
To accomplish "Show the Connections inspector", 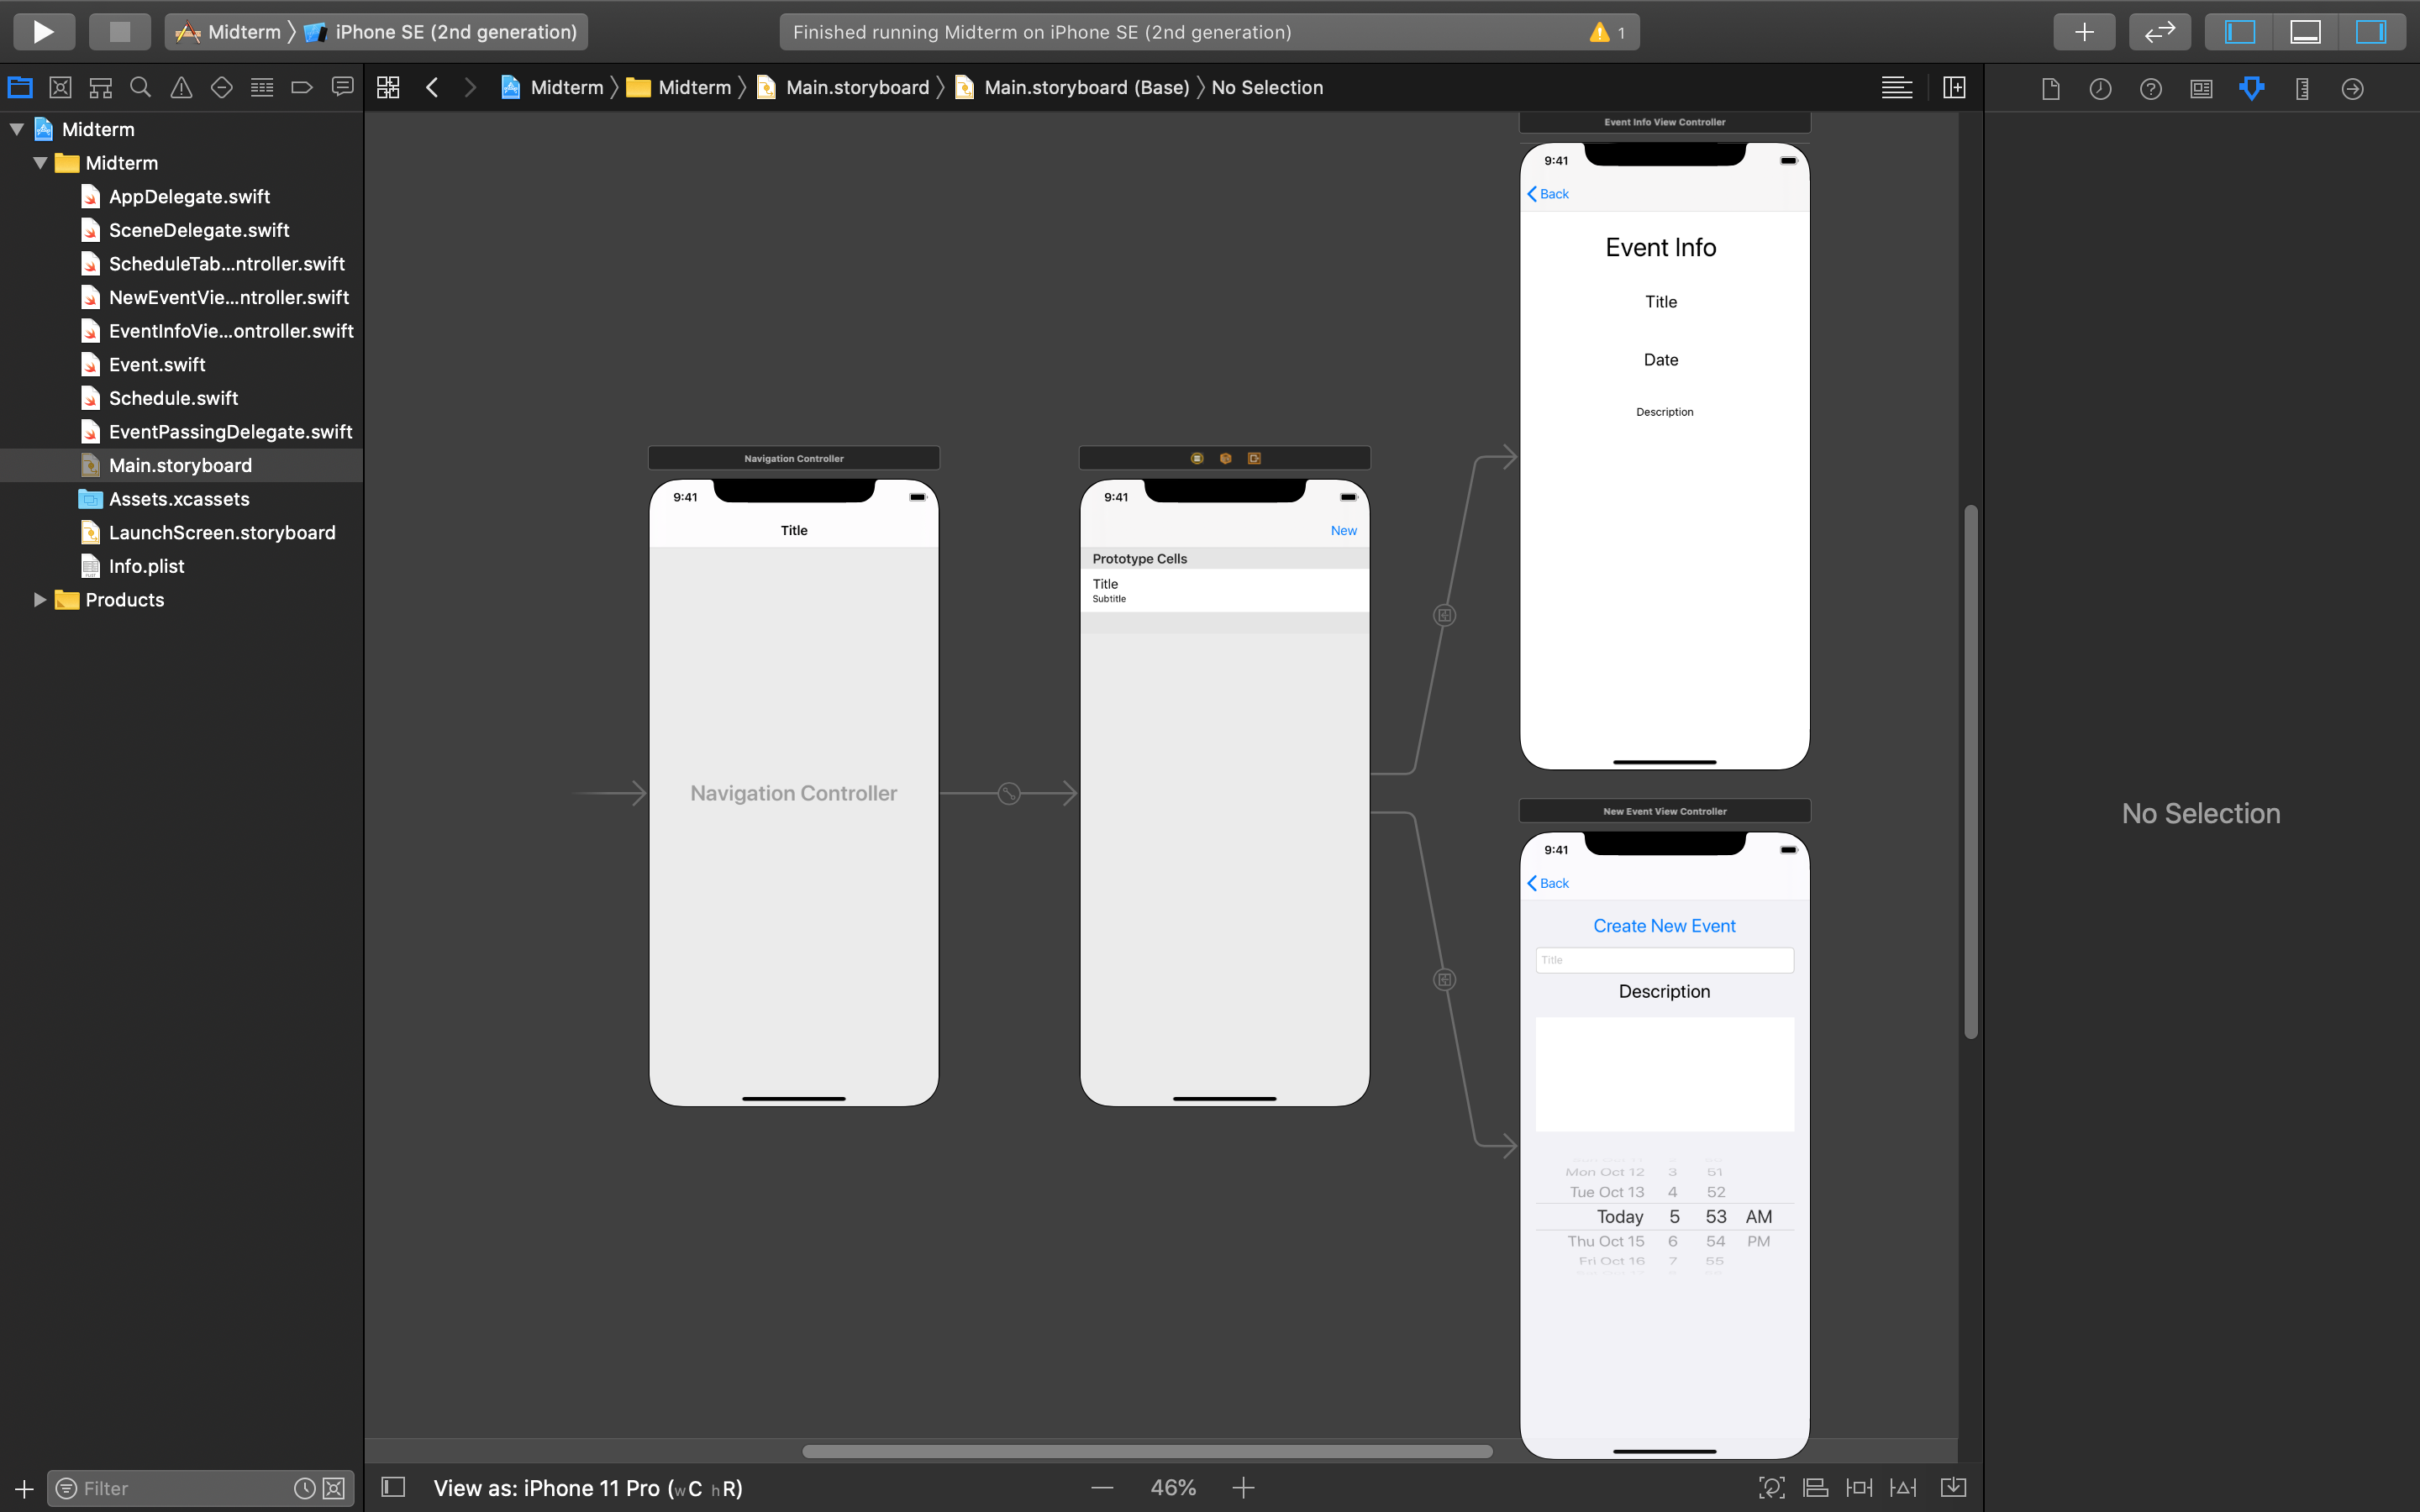I will (x=2352, y=89).
